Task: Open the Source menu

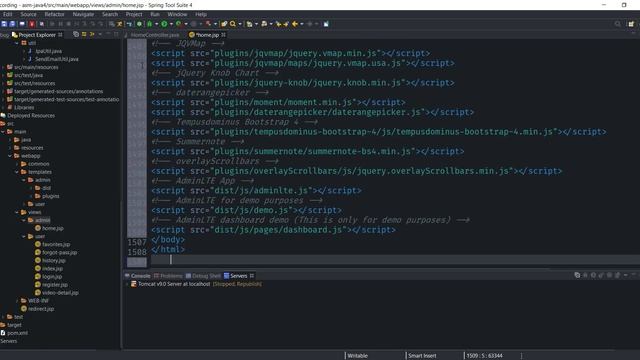Action: point(28,14)
